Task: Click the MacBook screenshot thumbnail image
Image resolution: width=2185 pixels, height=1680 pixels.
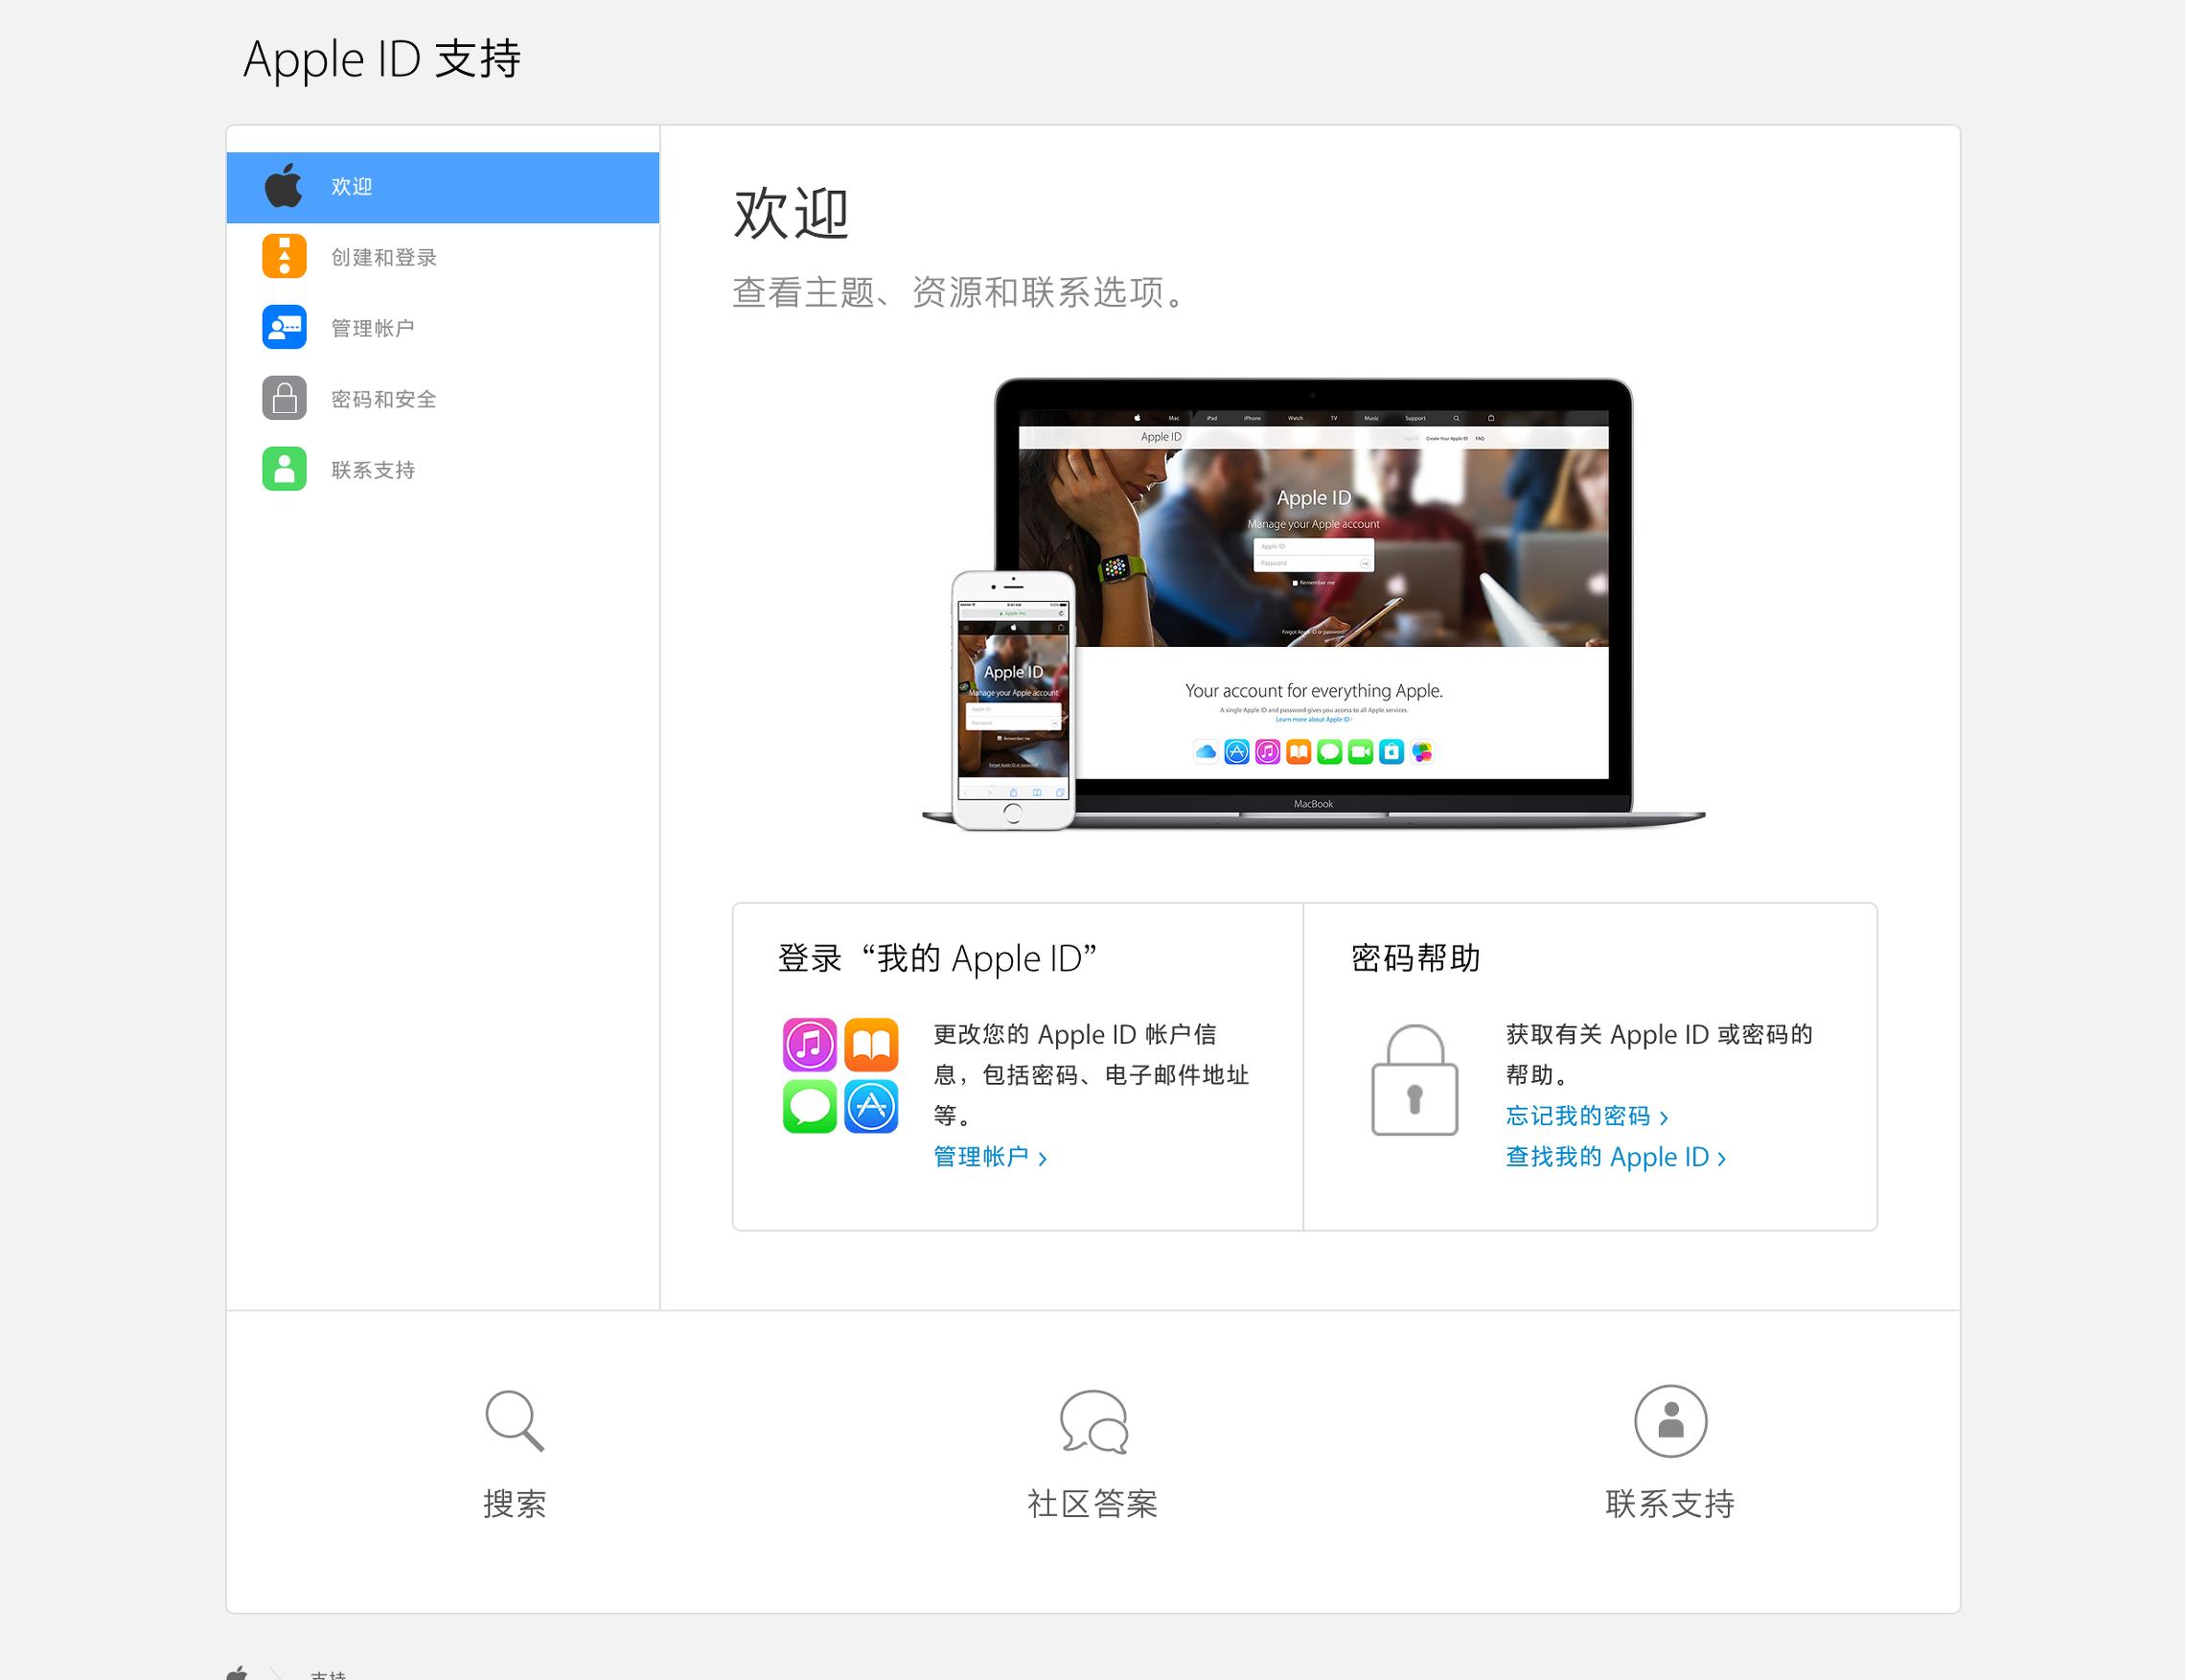Action: pyautogui.click(x=1310, y=600)
